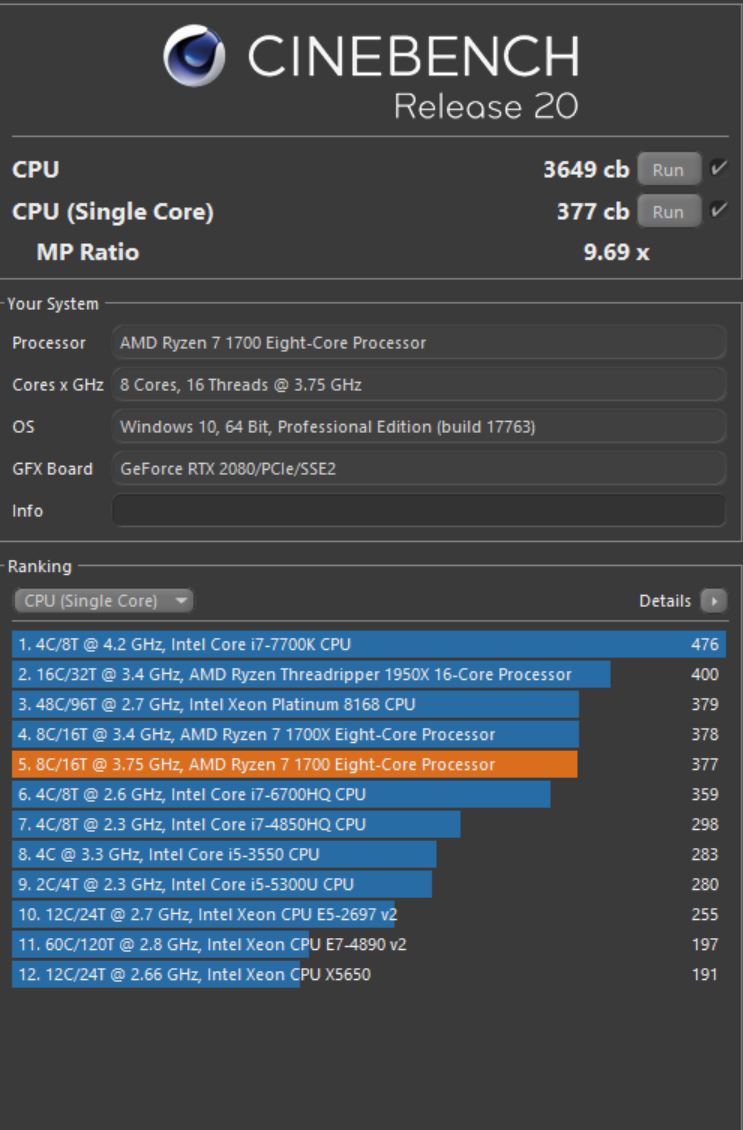Select the Ryzen Threadripper 1950X result bar
The image size is (743, 1130).
pos(300,674)
